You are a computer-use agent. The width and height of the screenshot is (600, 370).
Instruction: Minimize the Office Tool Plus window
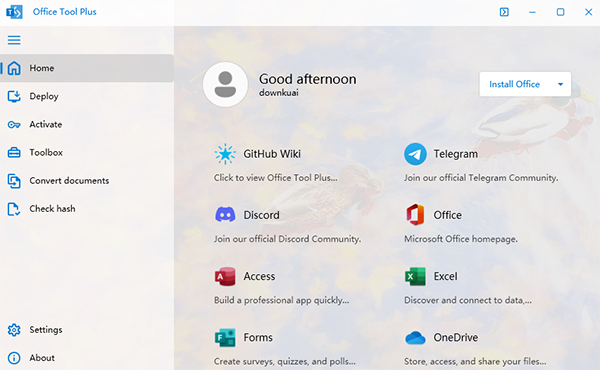pos(532,12)
